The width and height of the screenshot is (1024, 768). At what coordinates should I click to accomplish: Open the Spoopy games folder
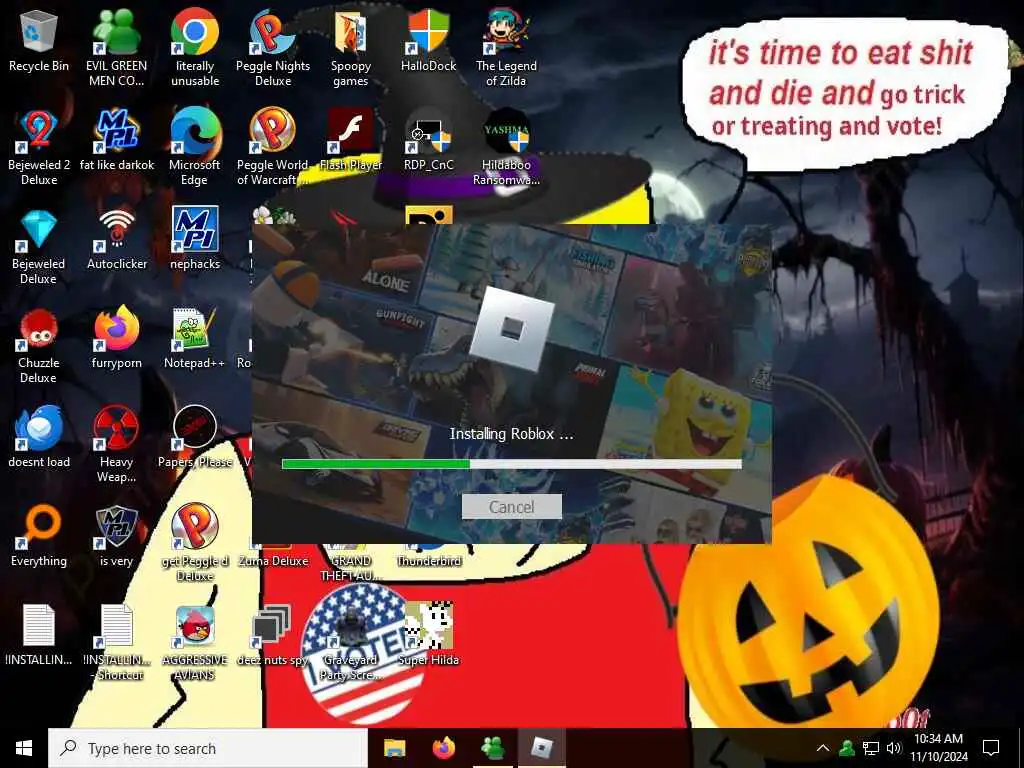tap(351, 47)
